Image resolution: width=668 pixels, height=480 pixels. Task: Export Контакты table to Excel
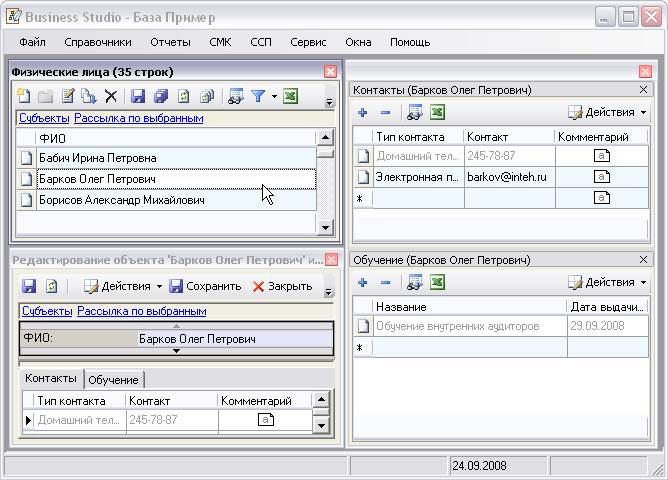(x=438, y=112)
